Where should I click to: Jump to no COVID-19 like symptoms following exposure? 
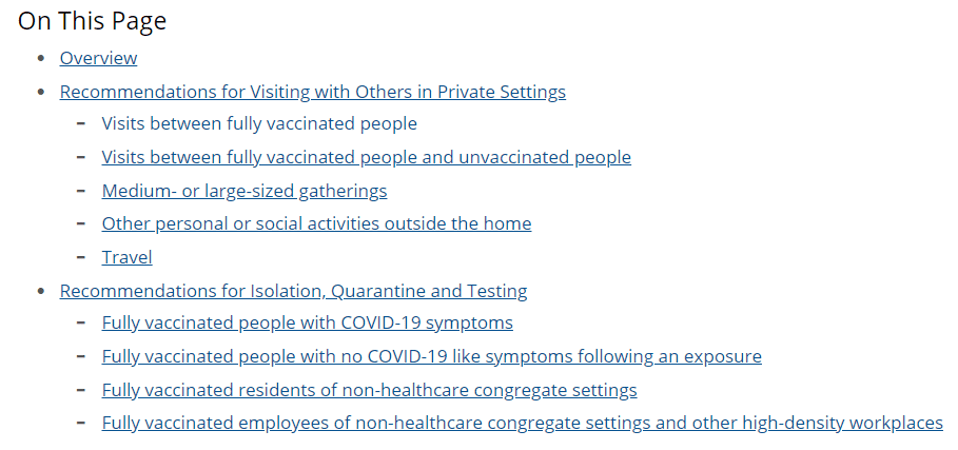coord(431,356)
